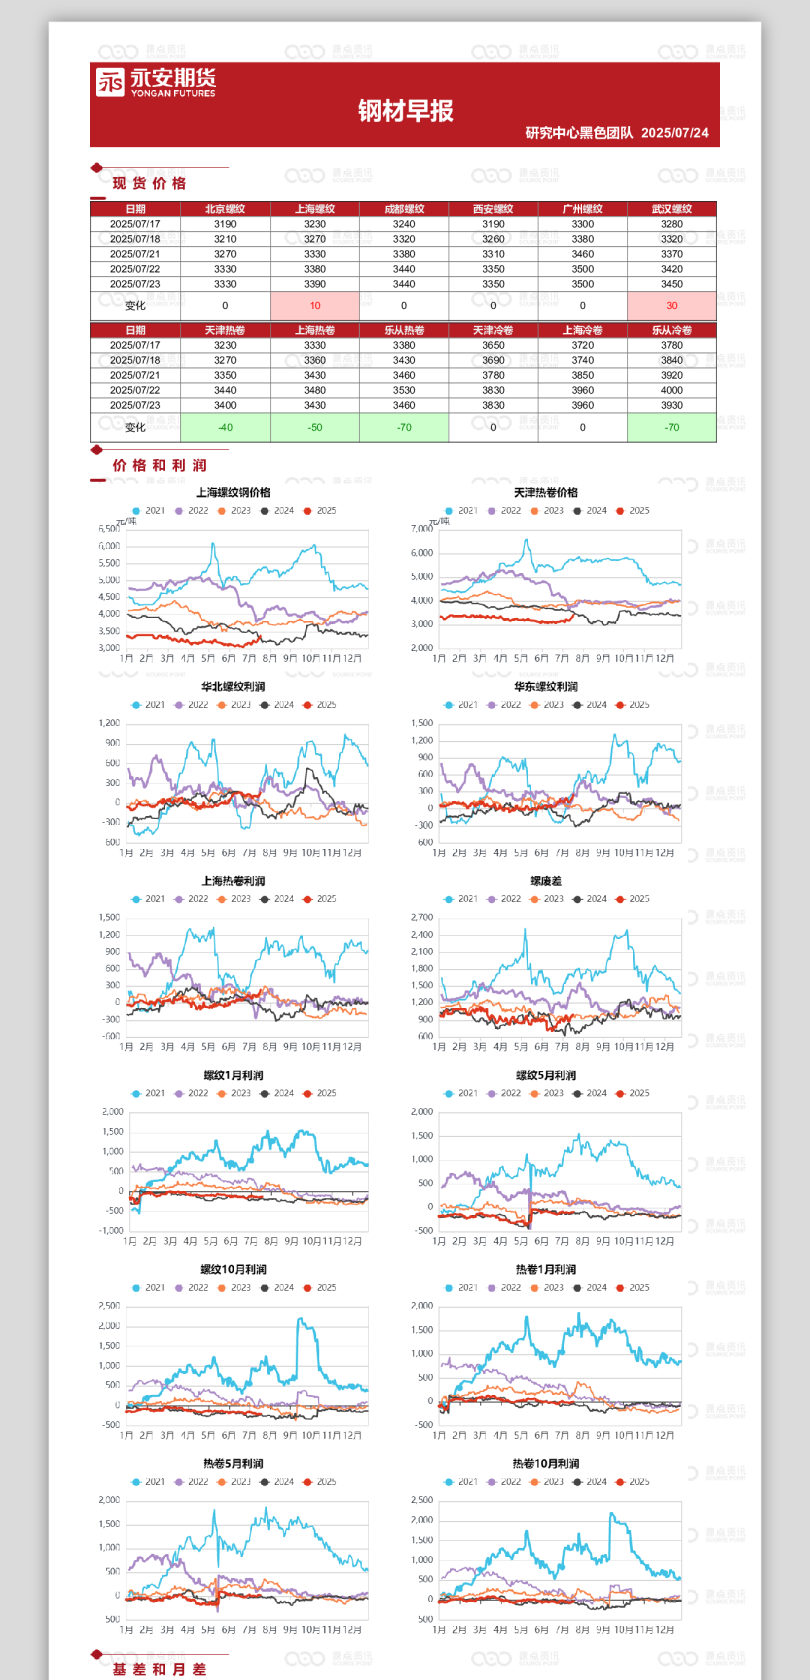Click the 乐从热卷 column header
Viewport: 810px width, 1680px height.
tap(404, 330)
